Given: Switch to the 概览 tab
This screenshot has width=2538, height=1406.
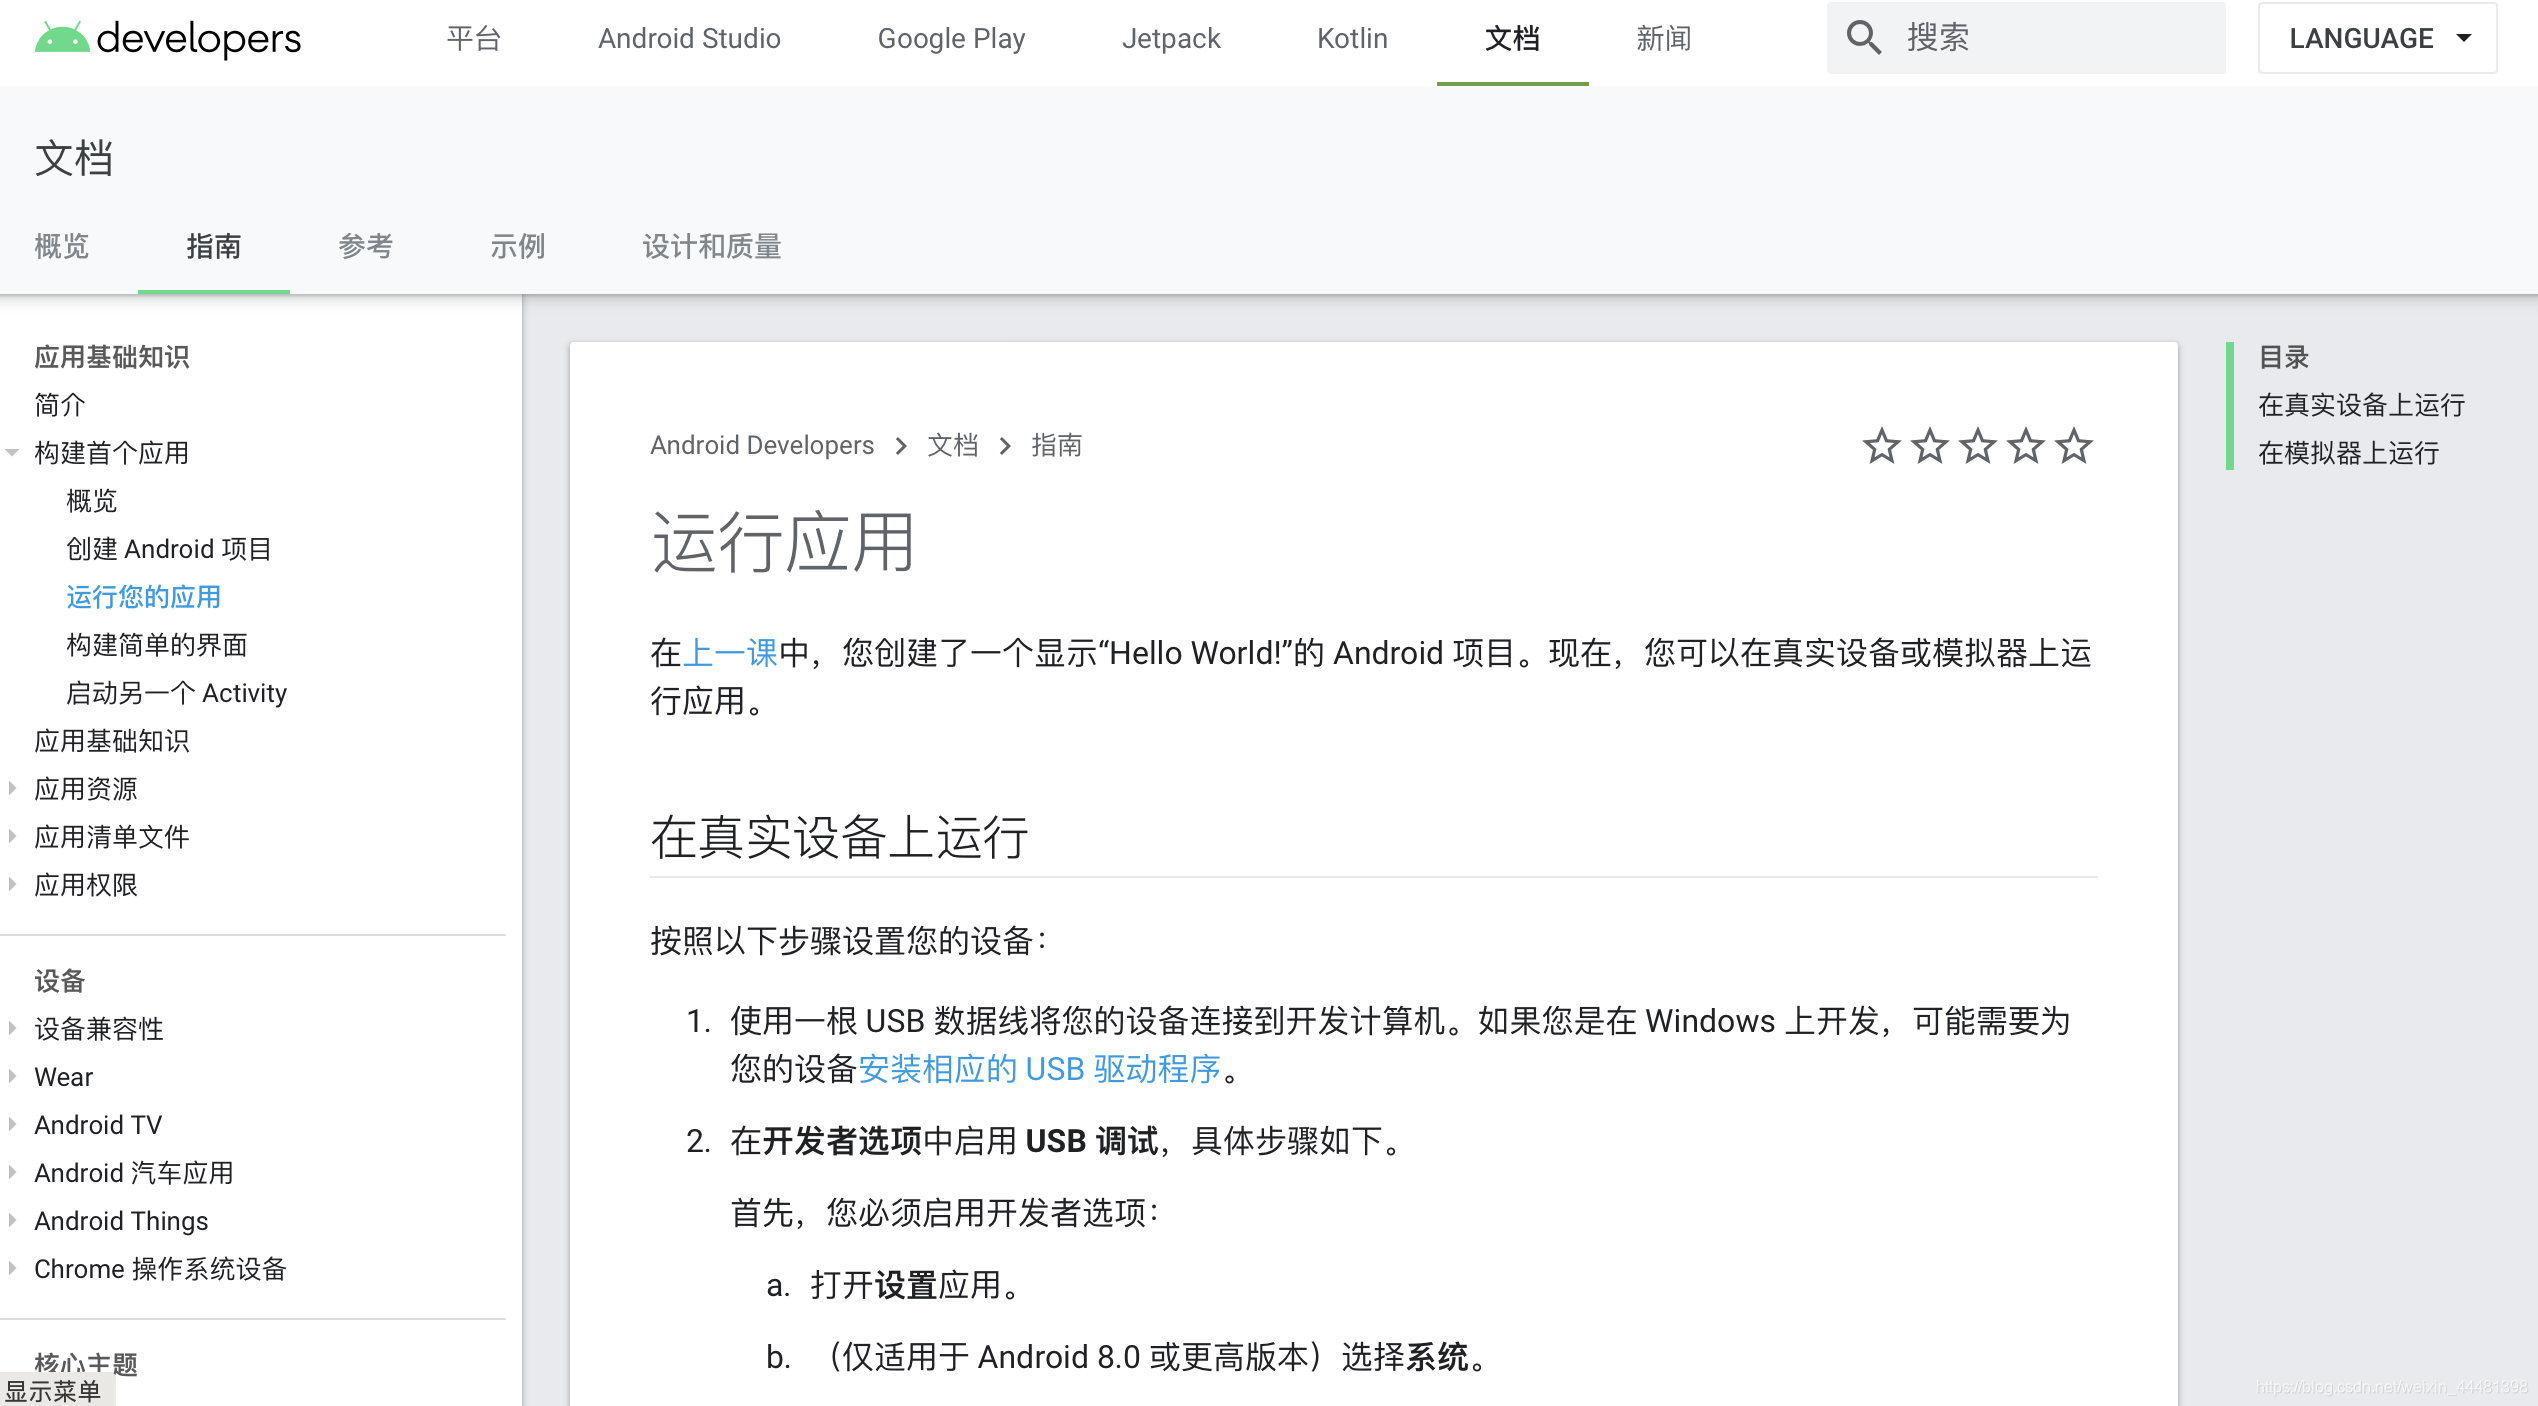Looking at the screenshot, I should tap(62, 246).
